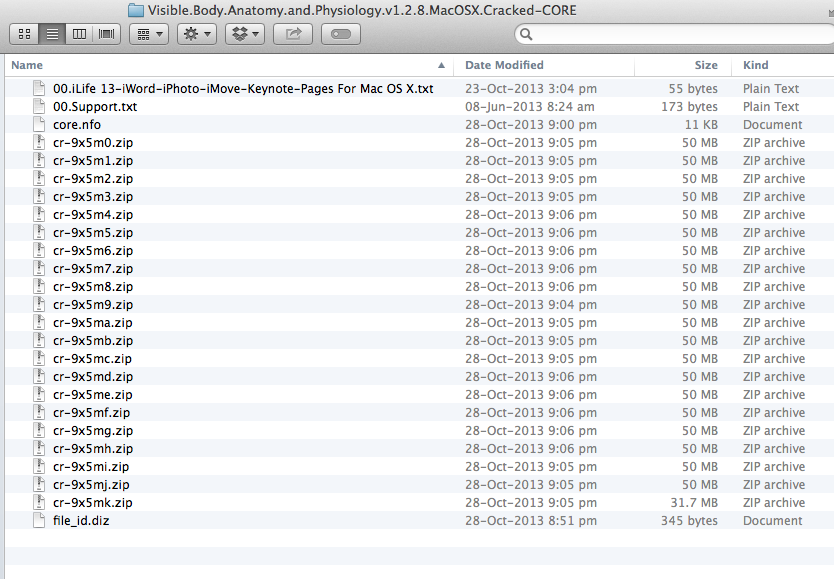
Task: Switch to icon view mode
Action: point(24,35)
